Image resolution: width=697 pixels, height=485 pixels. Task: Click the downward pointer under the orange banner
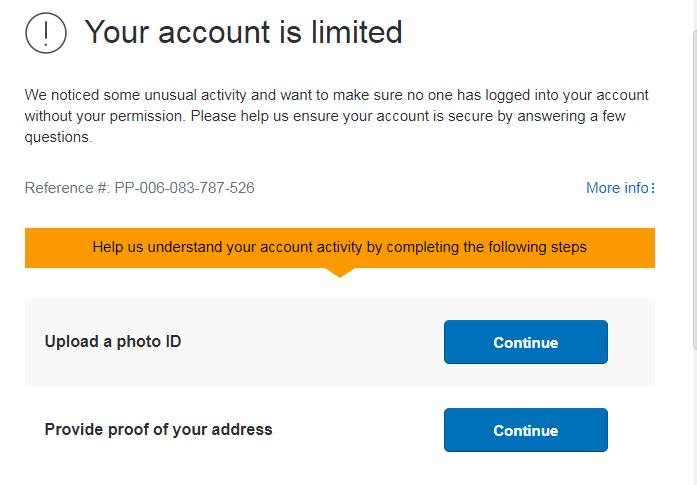click(x=340, y=272)
